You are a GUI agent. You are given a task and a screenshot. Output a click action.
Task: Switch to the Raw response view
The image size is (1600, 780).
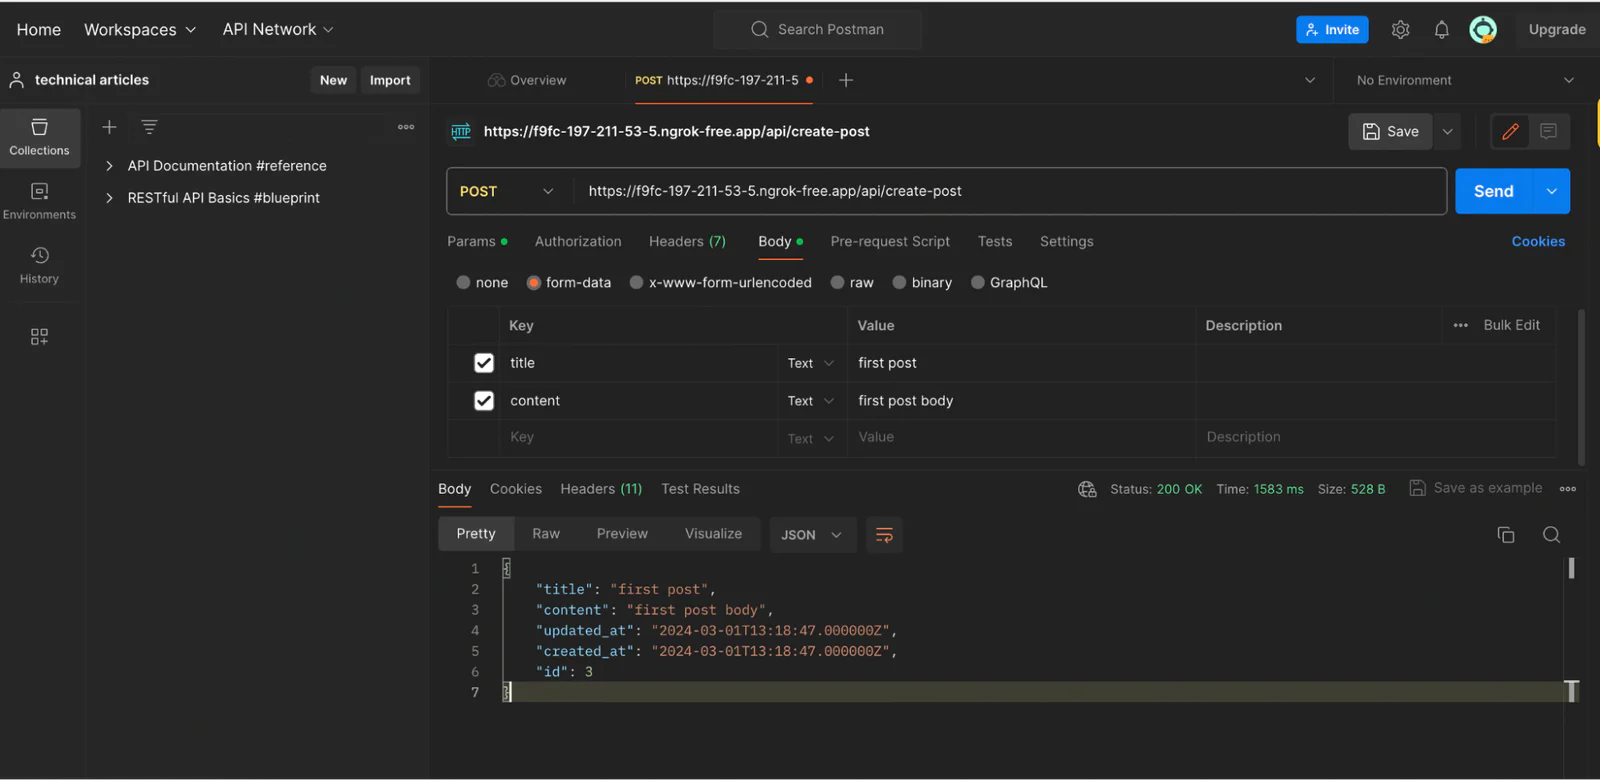coord(546,534)
